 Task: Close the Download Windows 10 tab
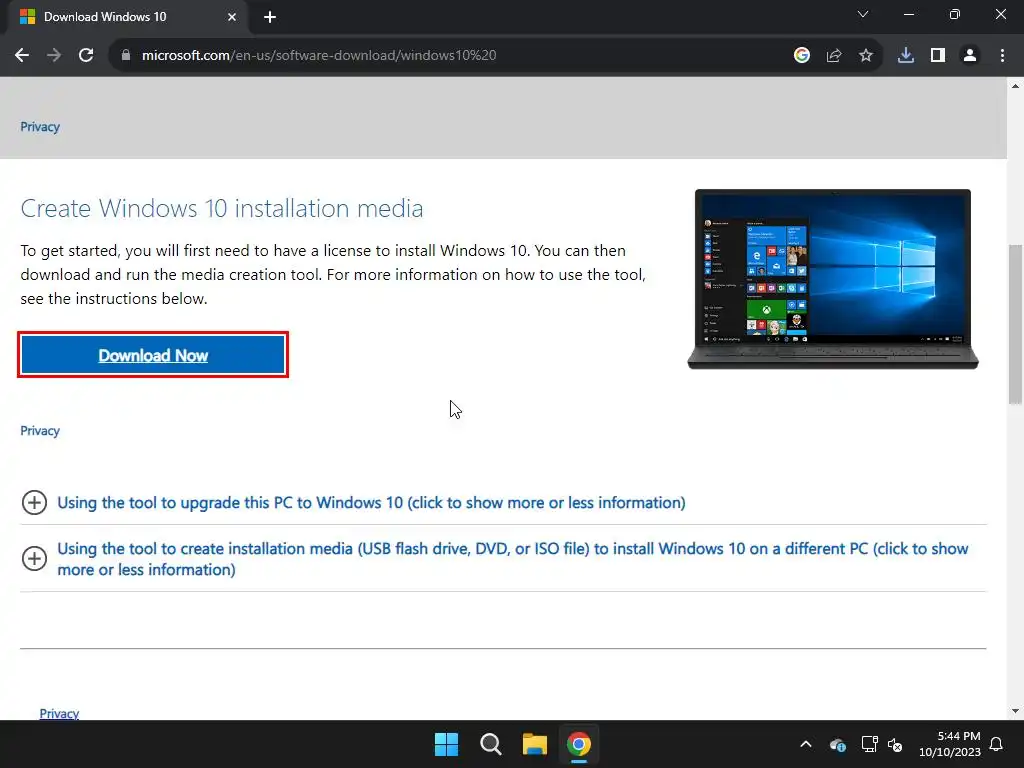click(x=232, y=17)
